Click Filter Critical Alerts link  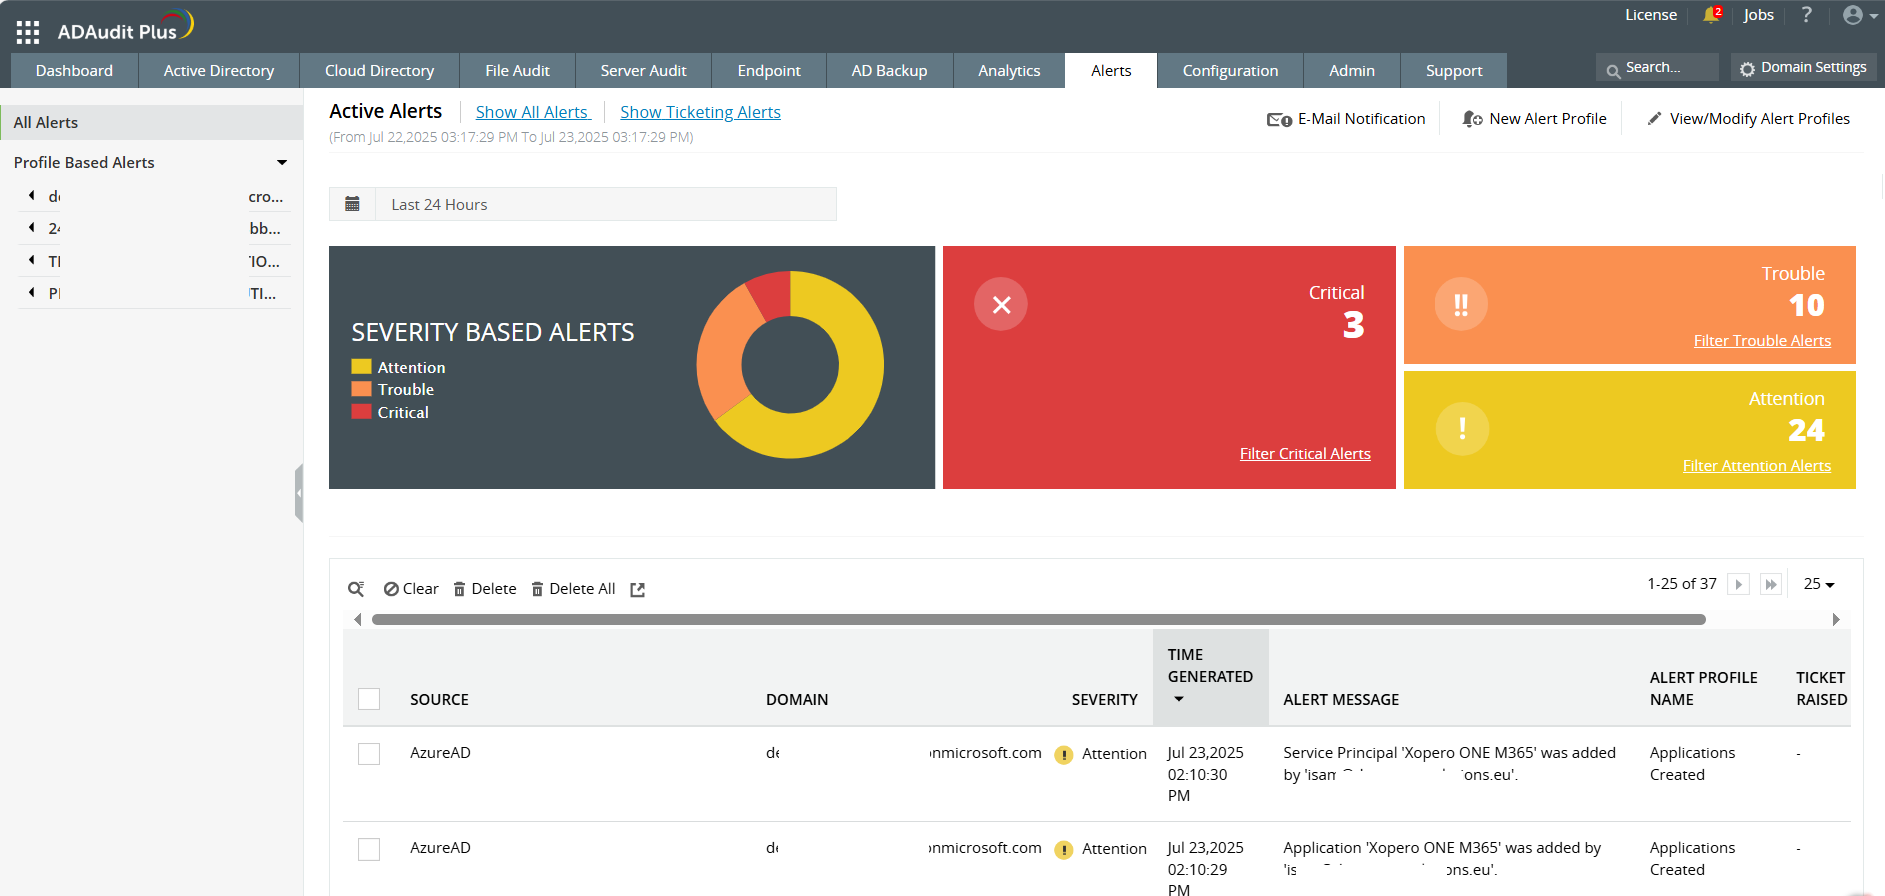click(1305, 454)
